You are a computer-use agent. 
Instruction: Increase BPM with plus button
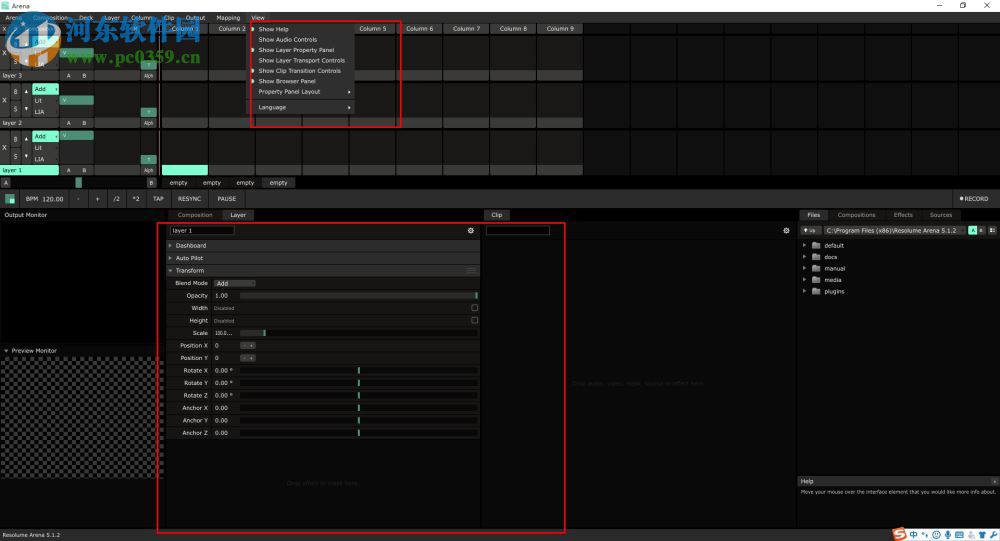coord(98,199)
